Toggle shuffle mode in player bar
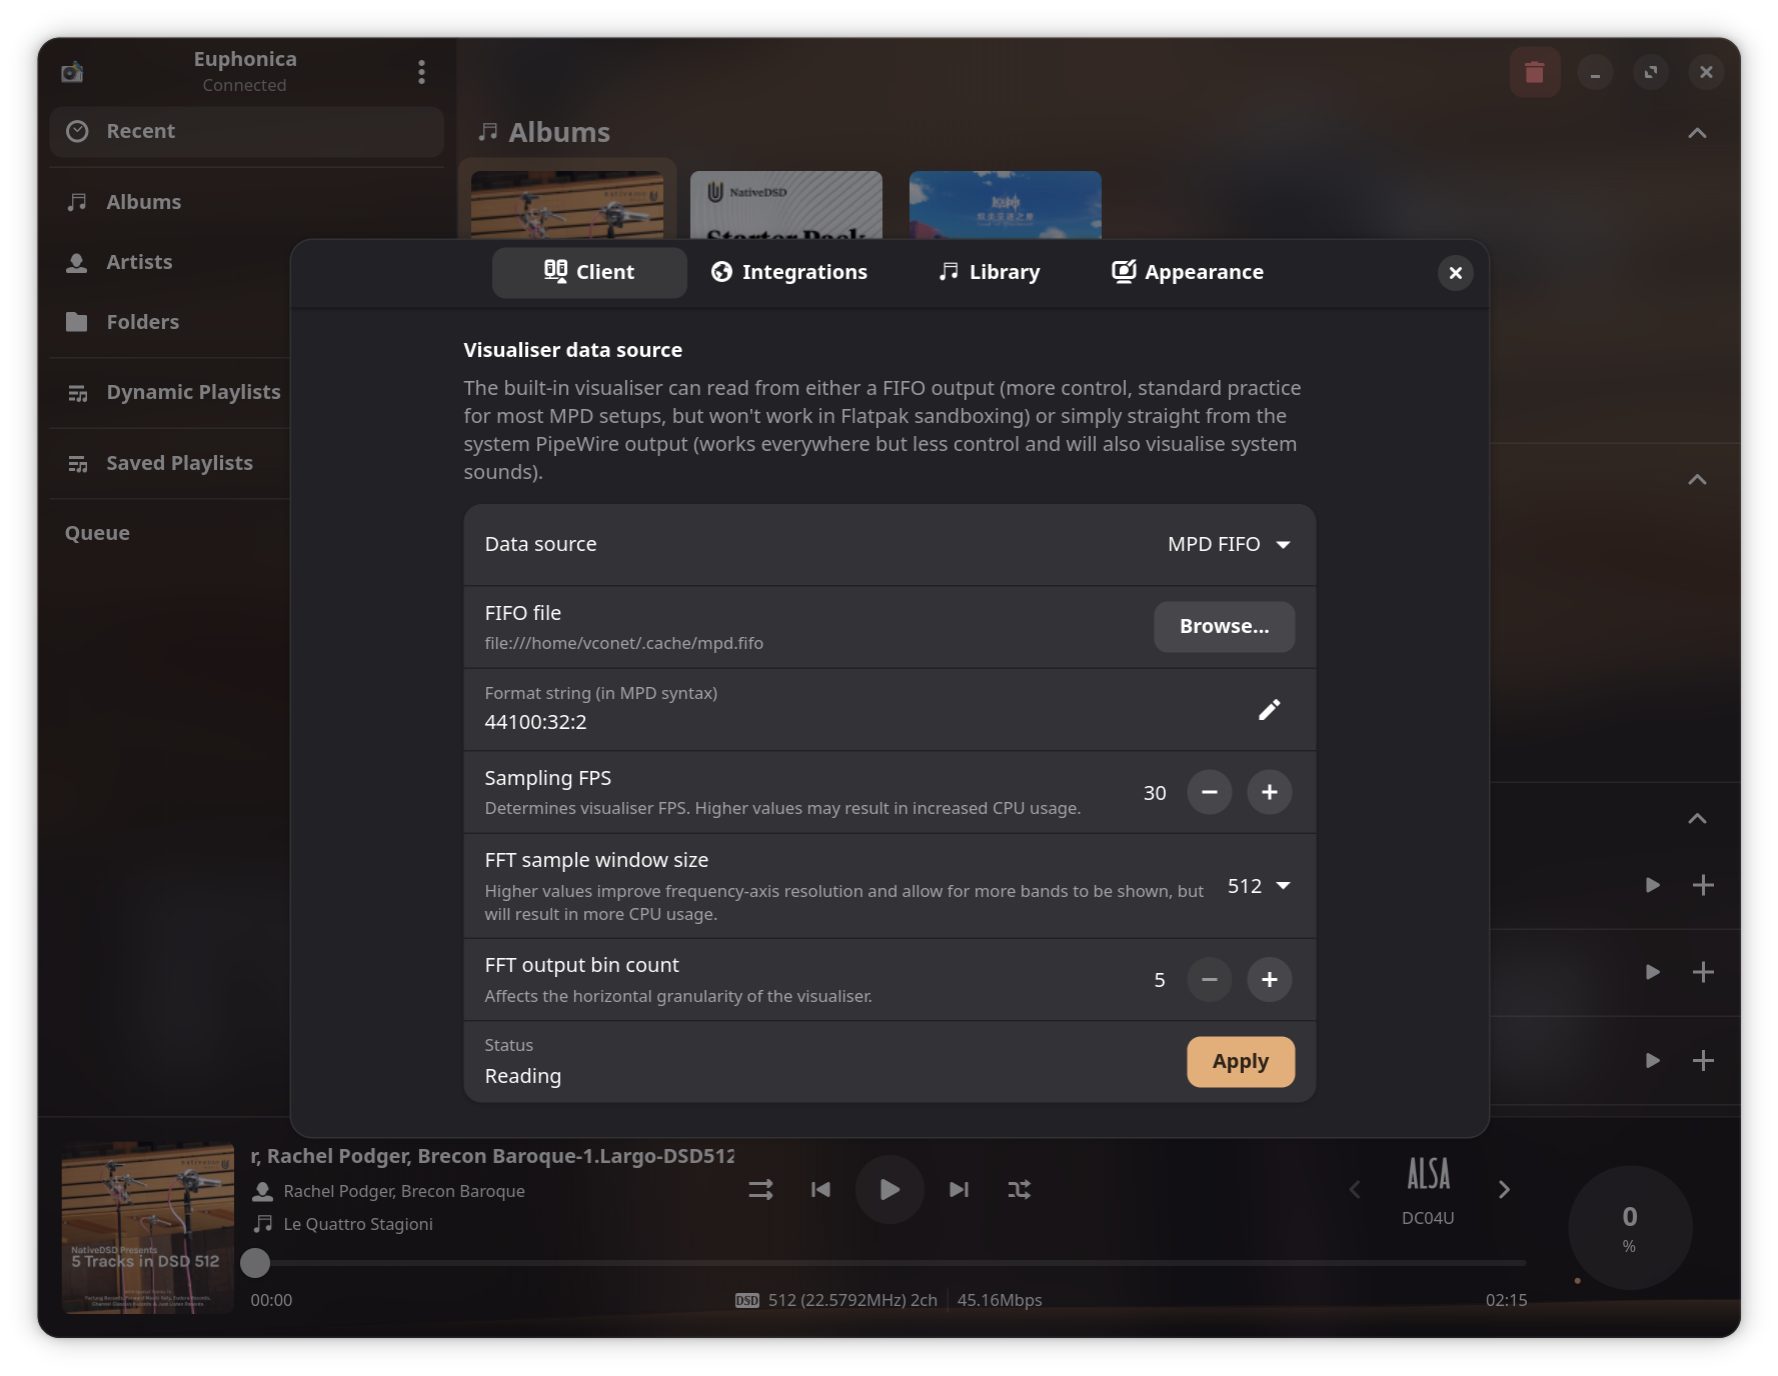1778x1376 pixels. pos(1019,1189)
